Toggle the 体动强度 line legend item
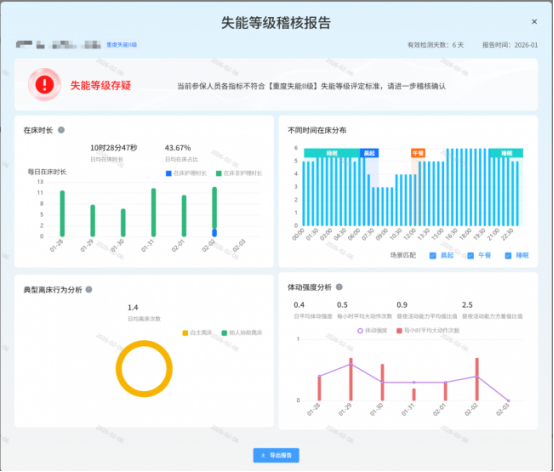Image resolution: width=554 pixels, height=472 pixels. [372, 331]
